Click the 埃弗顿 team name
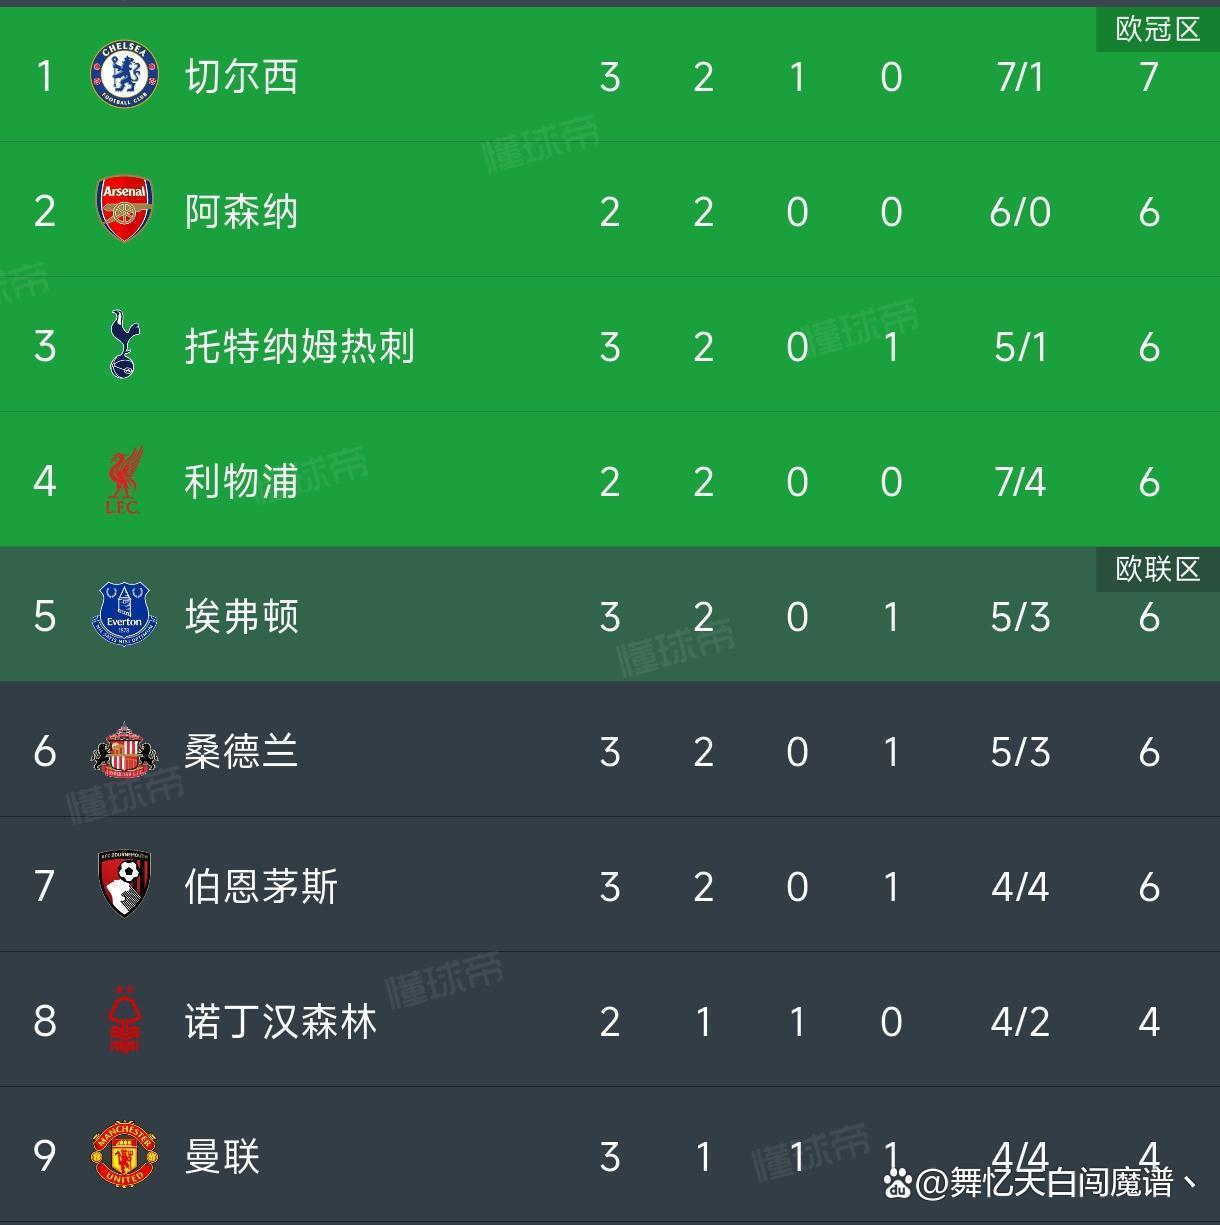Viewport: 1220px width, 1225px height. [x=242, y=617]
